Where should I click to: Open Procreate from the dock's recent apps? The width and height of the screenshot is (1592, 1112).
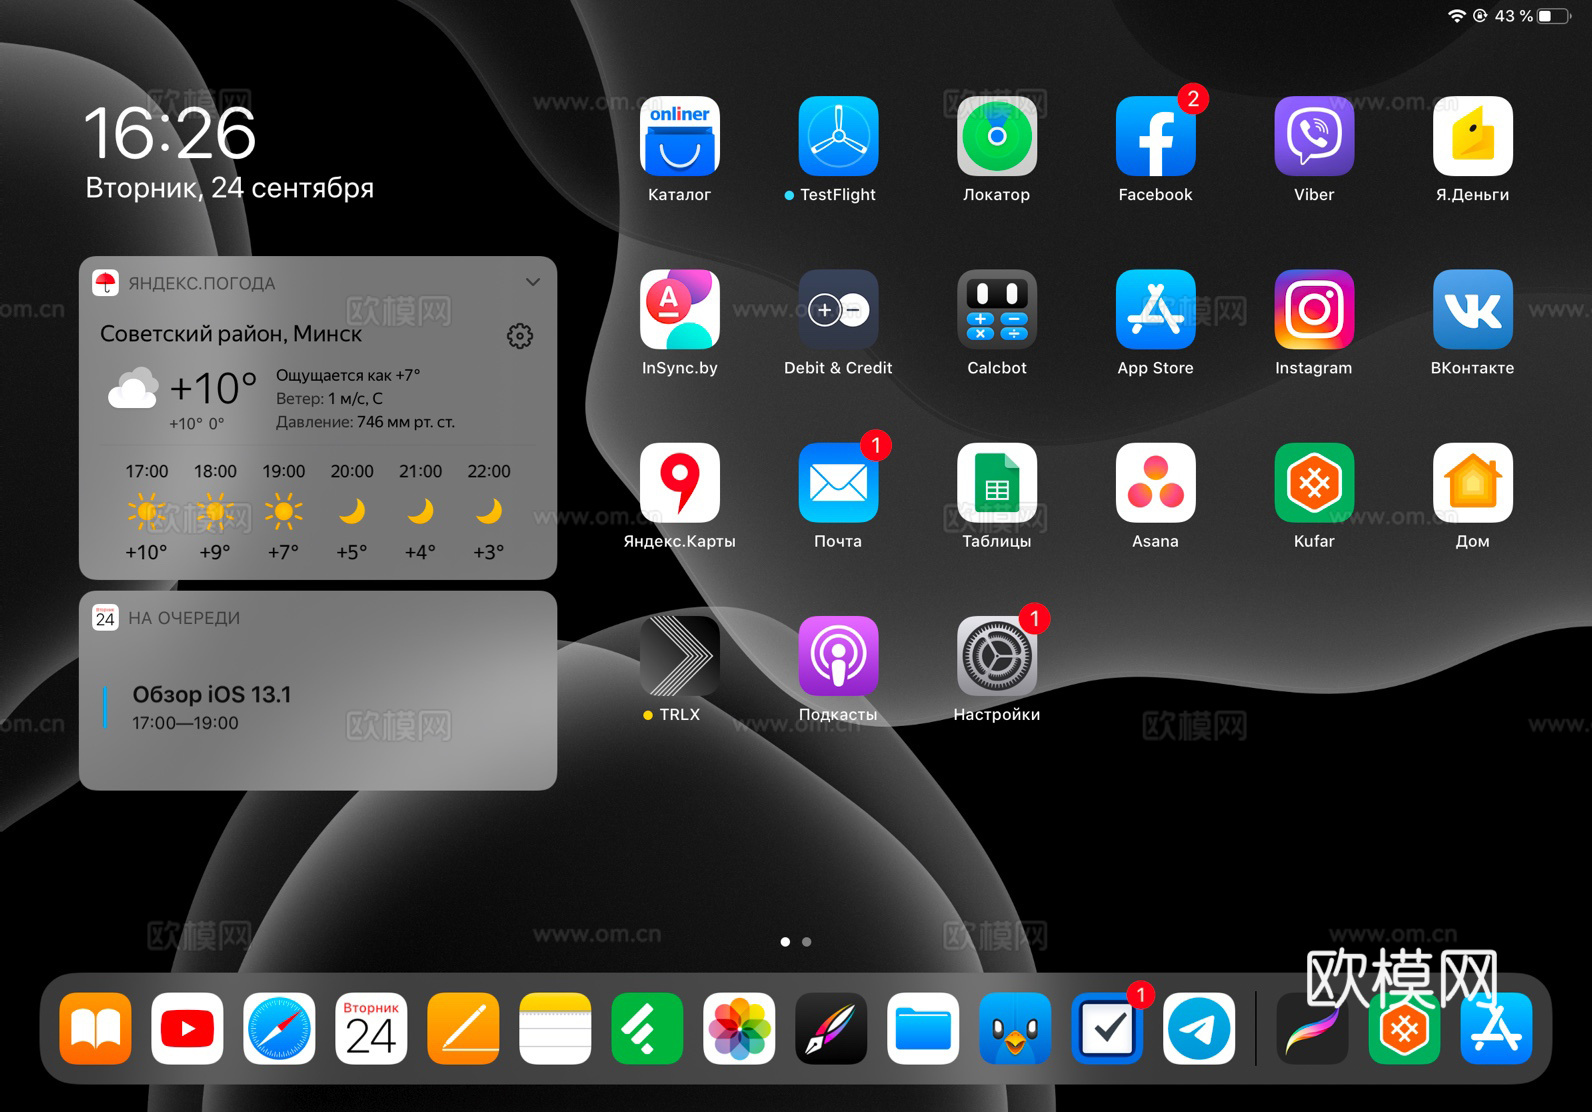[1312, 1028]
